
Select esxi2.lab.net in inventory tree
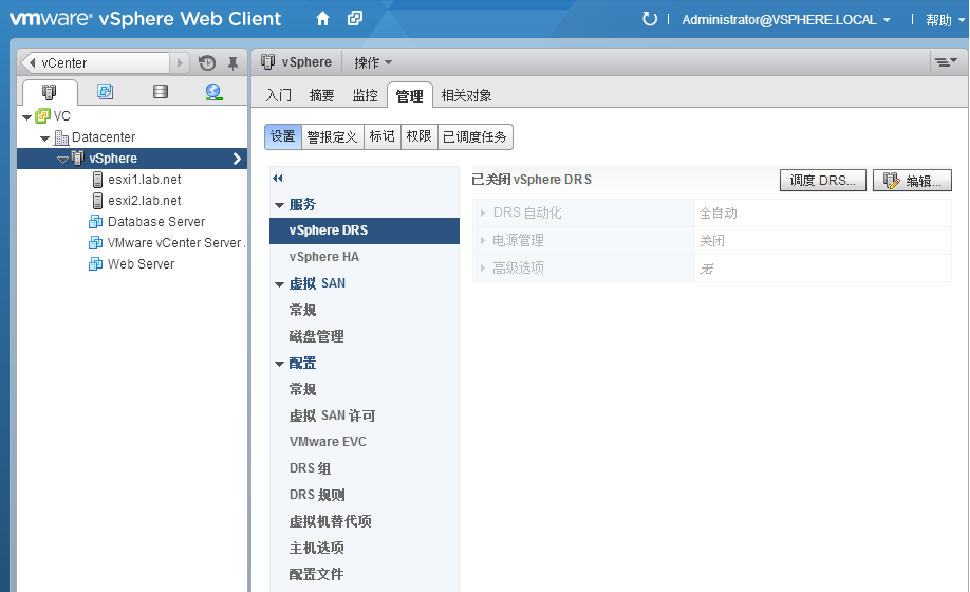144,200
